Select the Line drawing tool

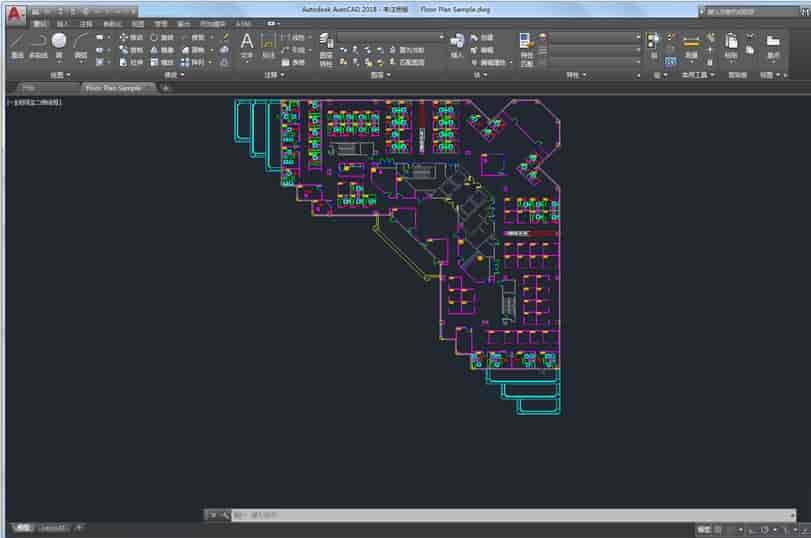[x=17, y=46]
